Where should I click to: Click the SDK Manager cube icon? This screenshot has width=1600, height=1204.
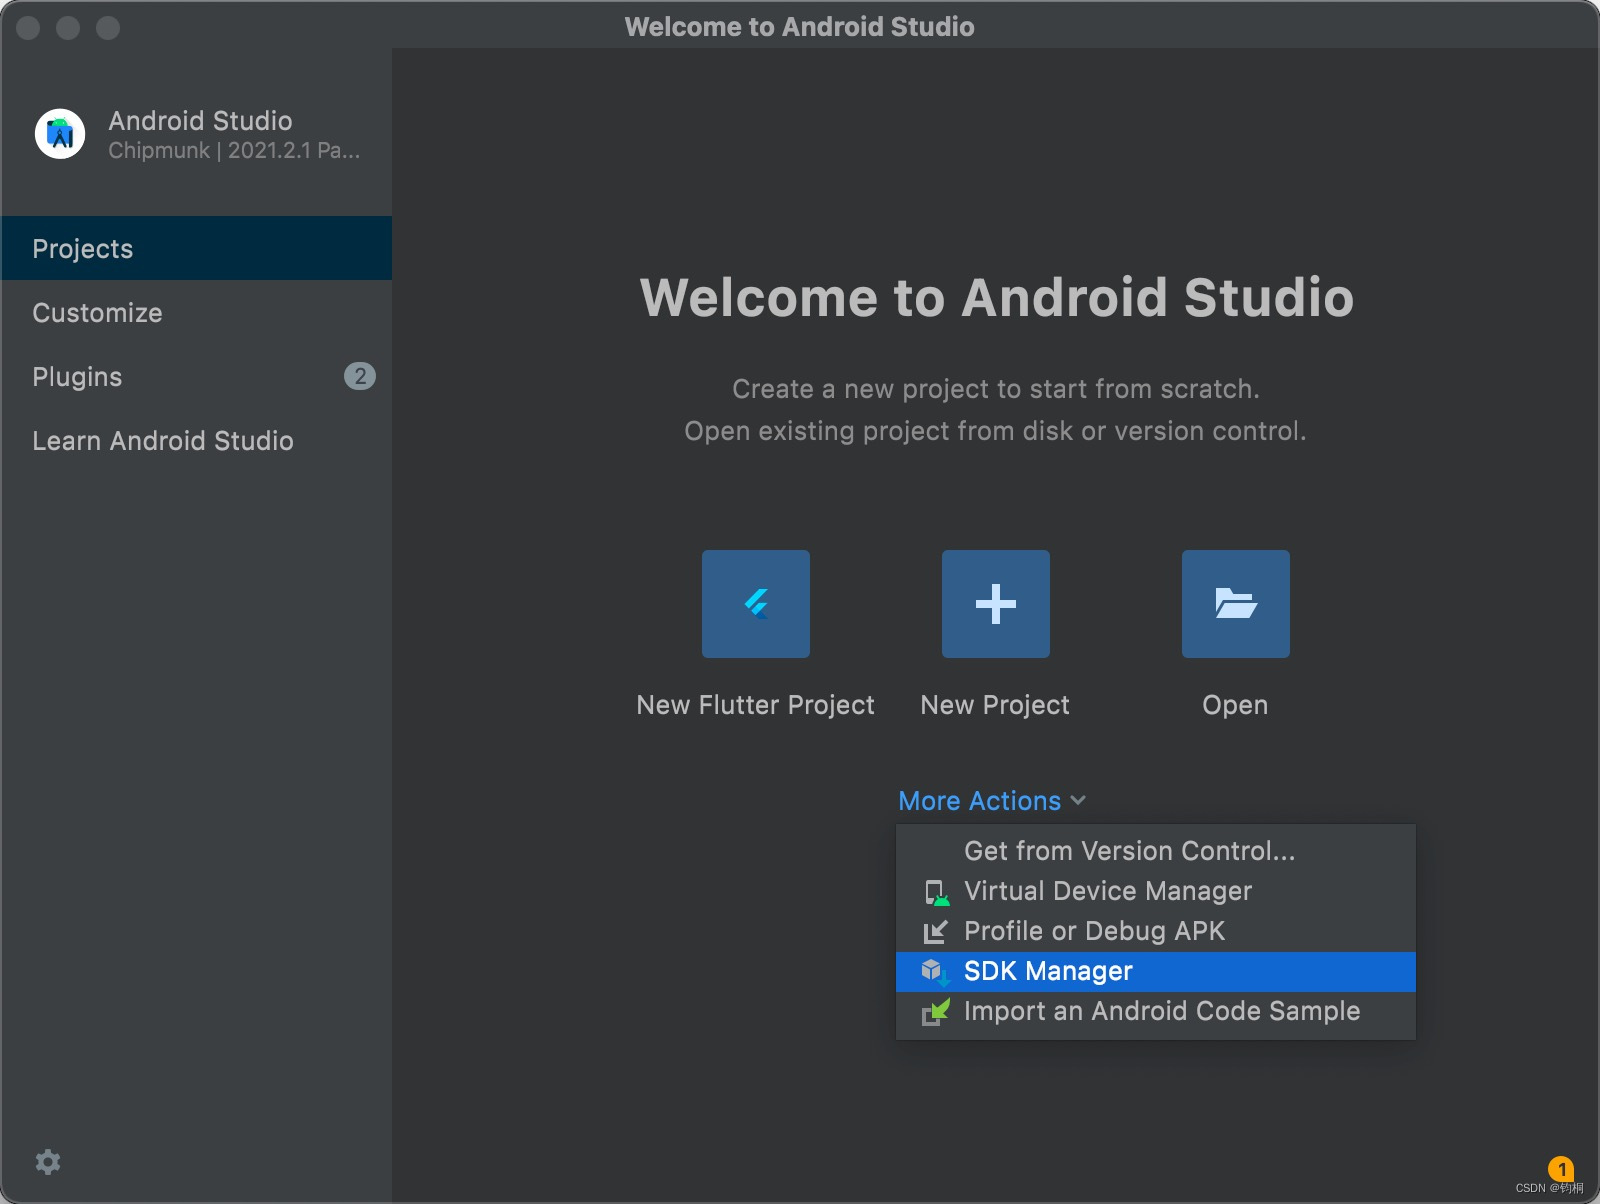tap(935, 971)
